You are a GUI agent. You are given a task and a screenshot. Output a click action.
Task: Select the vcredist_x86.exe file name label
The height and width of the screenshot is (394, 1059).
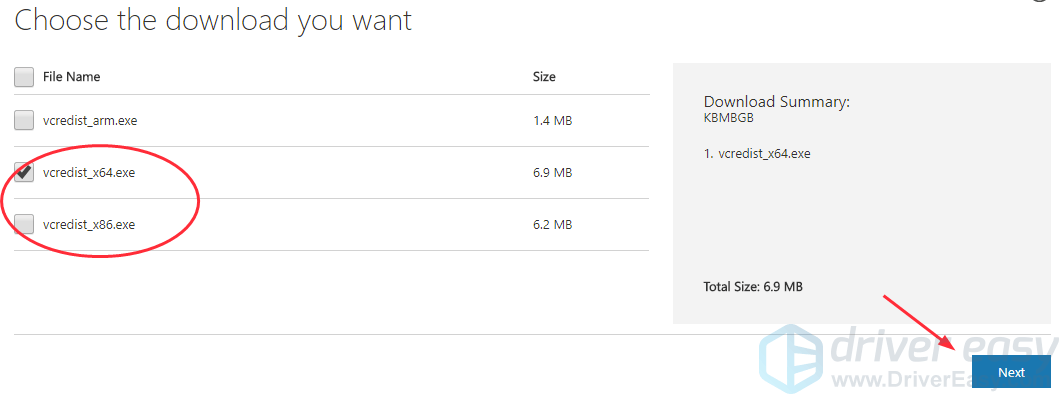[x=88, y=225]
